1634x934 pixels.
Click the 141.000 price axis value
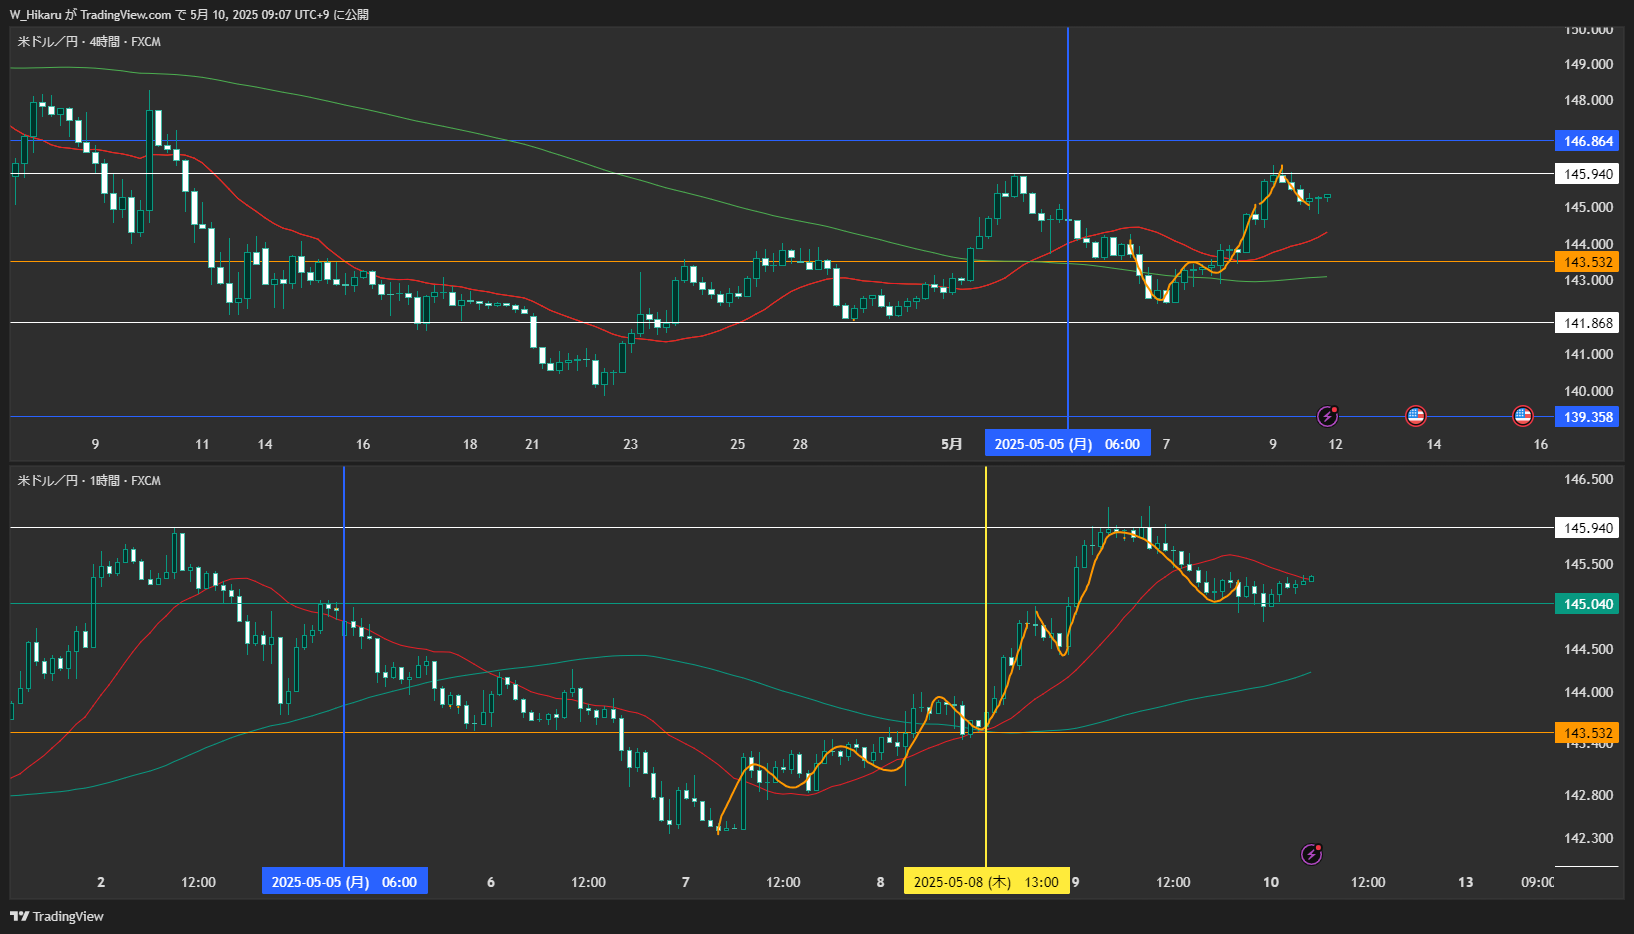(x=1588, y=354)
